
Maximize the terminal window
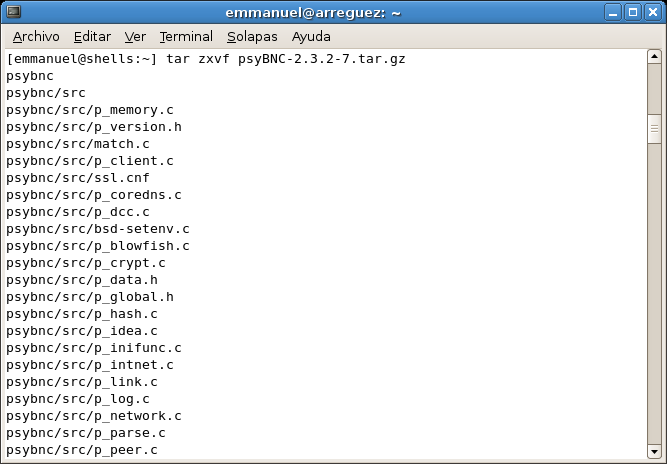coord(633,12)
